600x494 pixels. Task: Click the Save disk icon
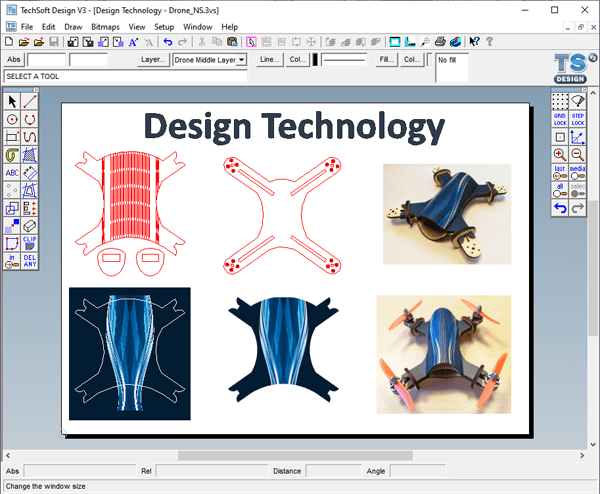tap(54, 42)
